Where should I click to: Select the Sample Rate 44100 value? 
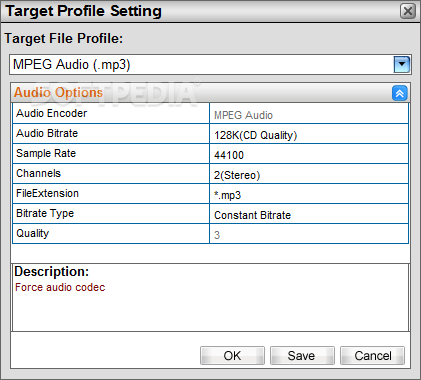[309, 154]
